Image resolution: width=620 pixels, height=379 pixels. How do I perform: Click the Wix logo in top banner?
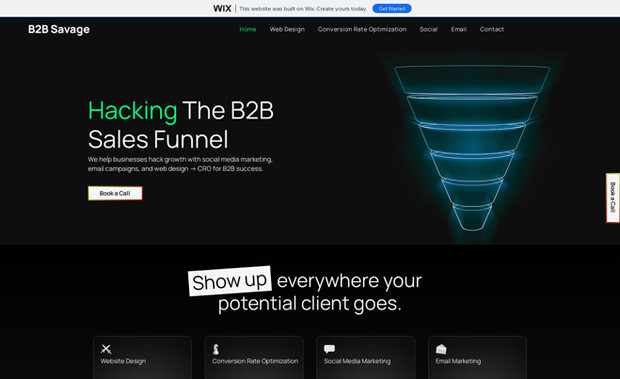(222, 8)
